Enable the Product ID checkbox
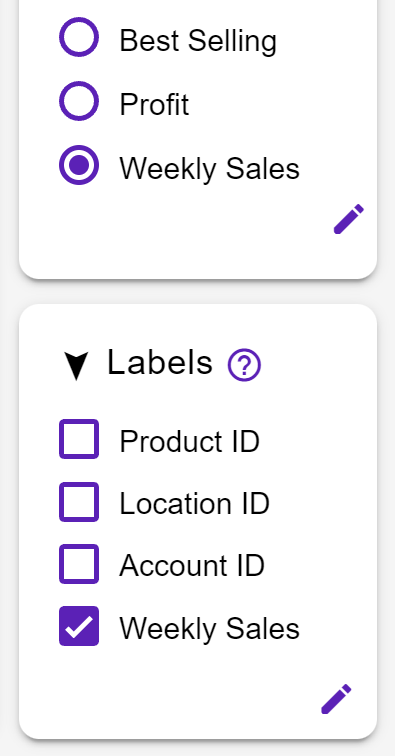The image size is (395, 756). (x=79, y=439)
